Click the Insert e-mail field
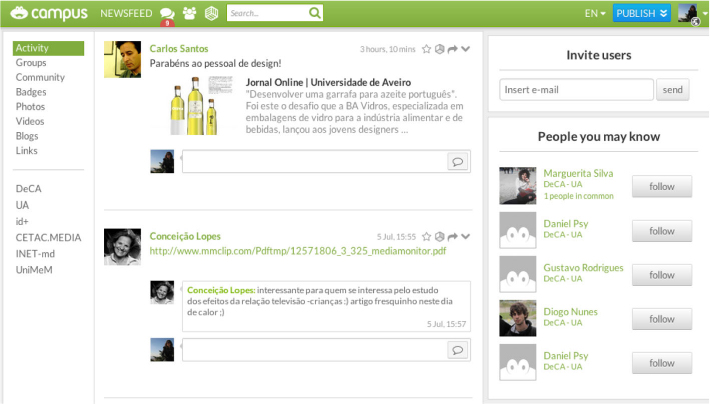The height and width of the screenshot is (404, 710). [x=576, y=90]
